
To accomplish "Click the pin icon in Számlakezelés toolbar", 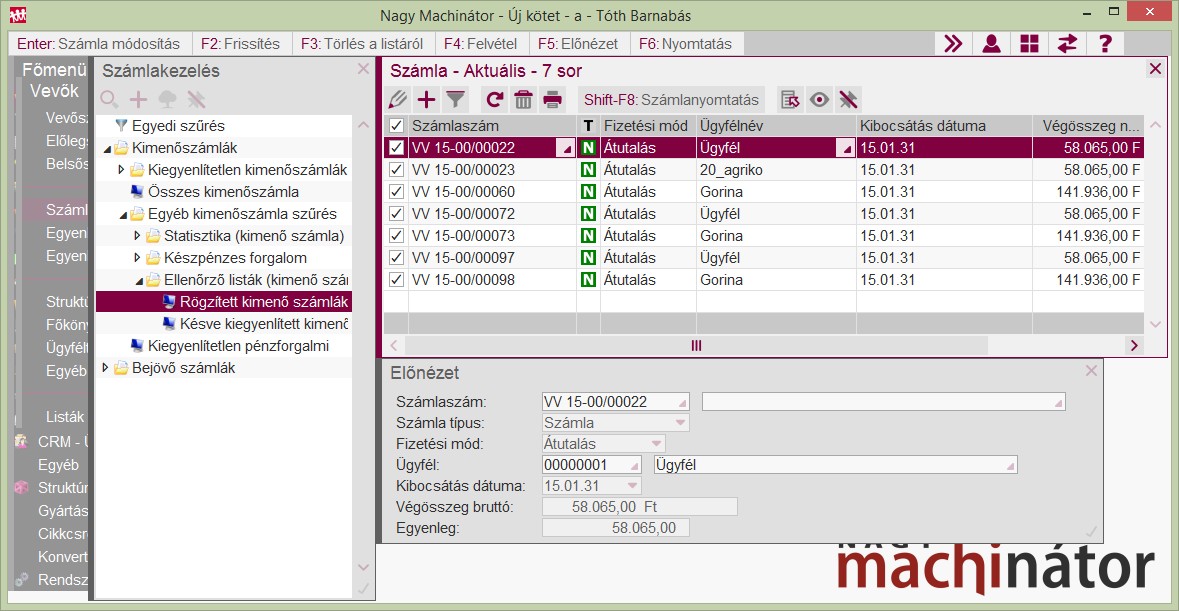I will [196, 99].
